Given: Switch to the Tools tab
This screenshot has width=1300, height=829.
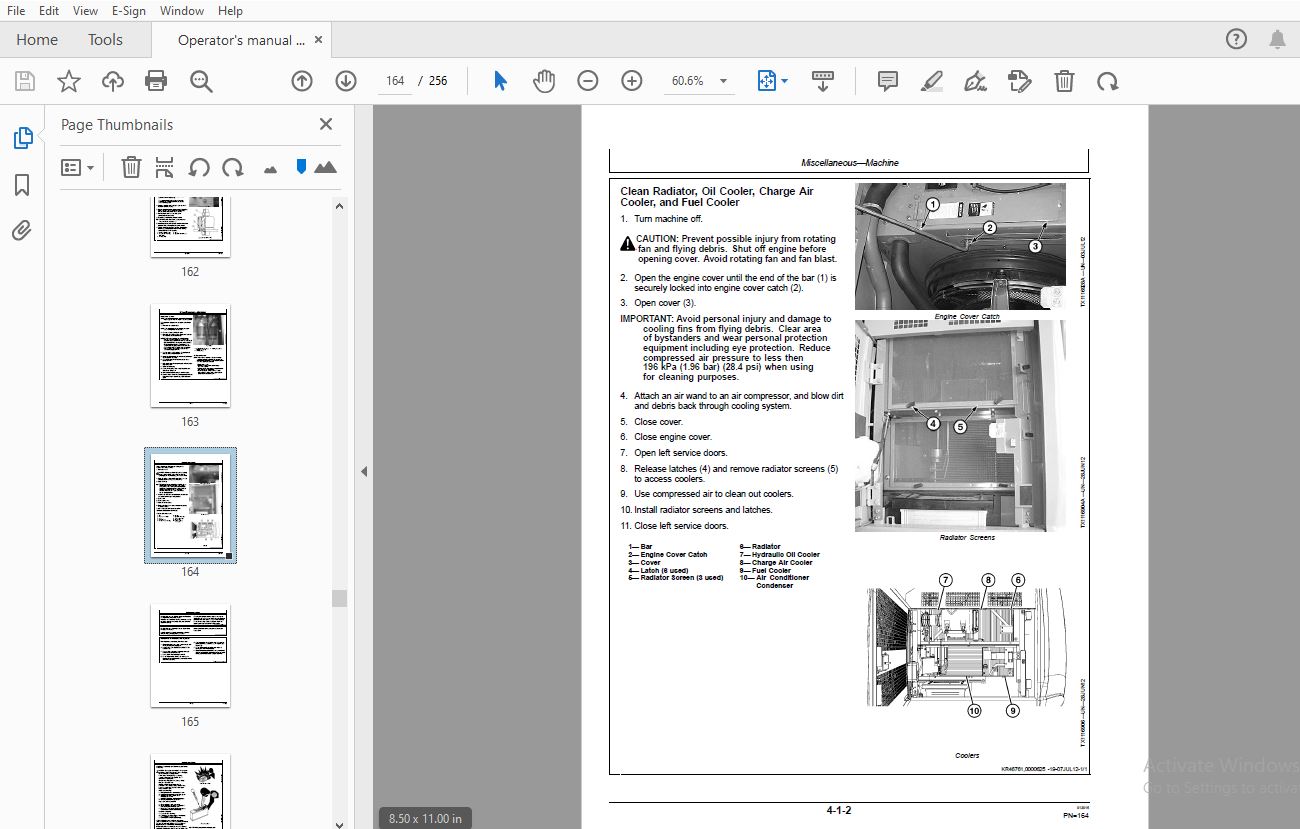Looking at the screenshot, I should click(105, 40).
